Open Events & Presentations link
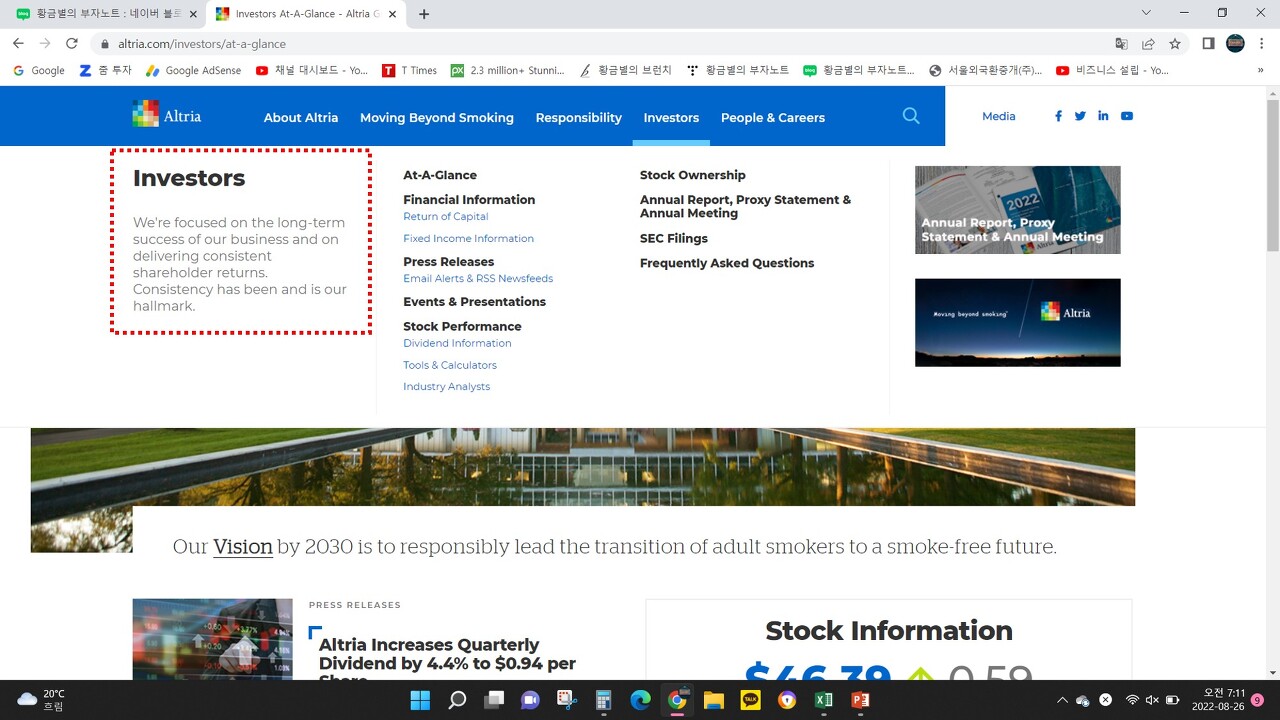1280x720 pixels. [474, 302]
